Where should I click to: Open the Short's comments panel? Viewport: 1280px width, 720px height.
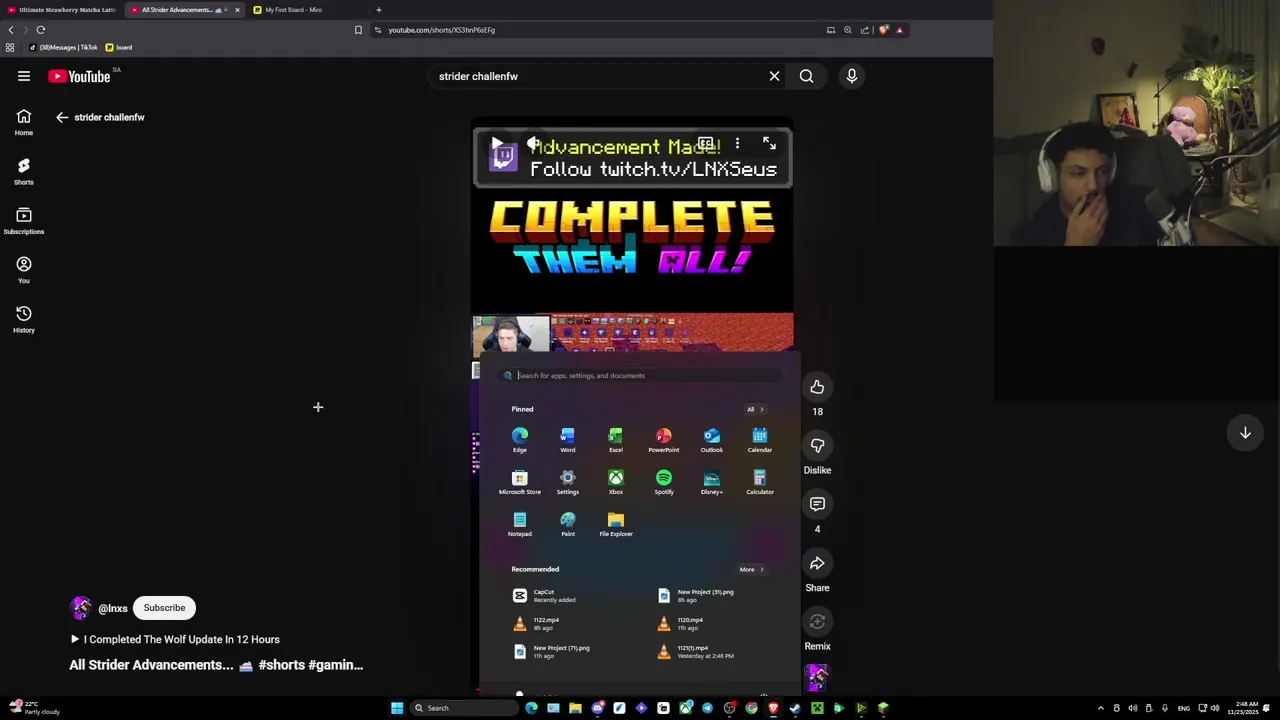point(817,504)
